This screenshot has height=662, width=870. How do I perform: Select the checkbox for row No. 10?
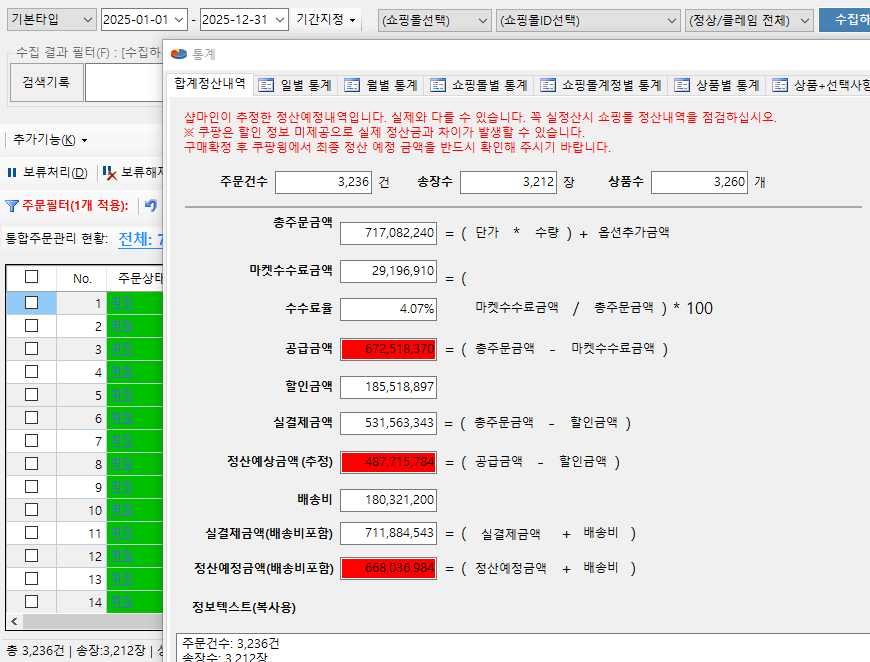click(x=32, y=510)
